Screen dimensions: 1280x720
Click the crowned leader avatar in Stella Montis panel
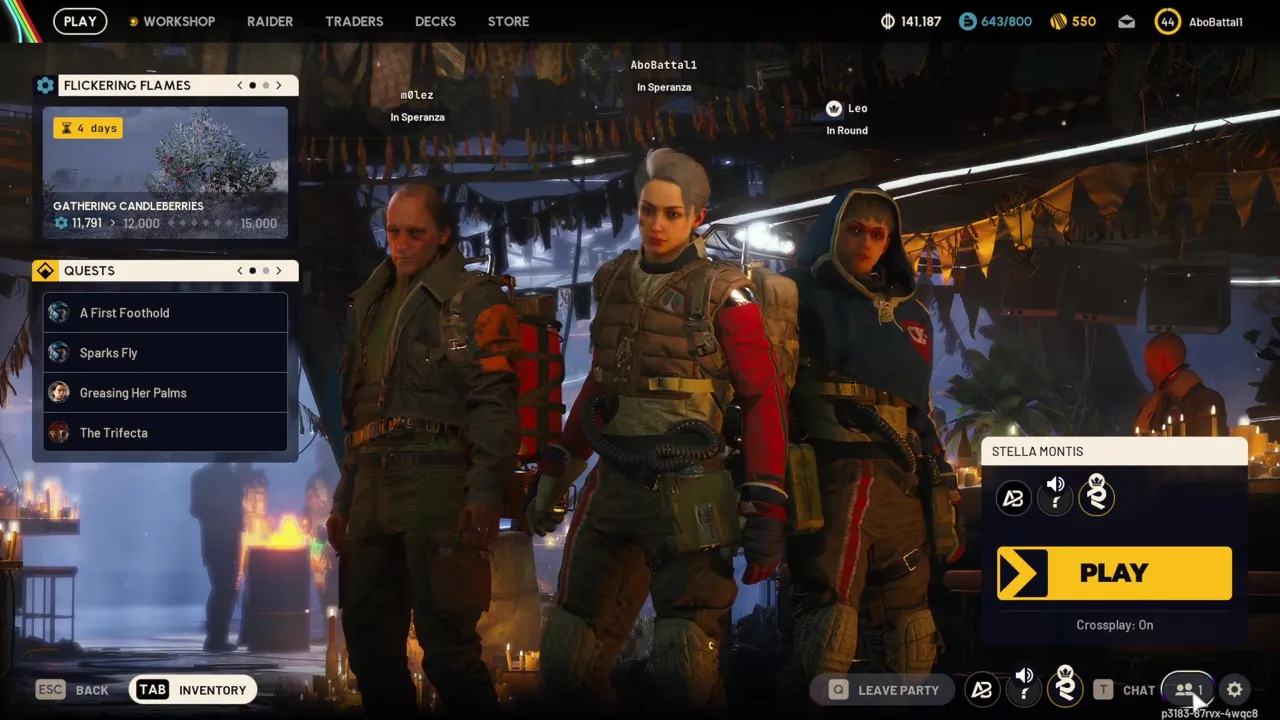click(1097, 495)
